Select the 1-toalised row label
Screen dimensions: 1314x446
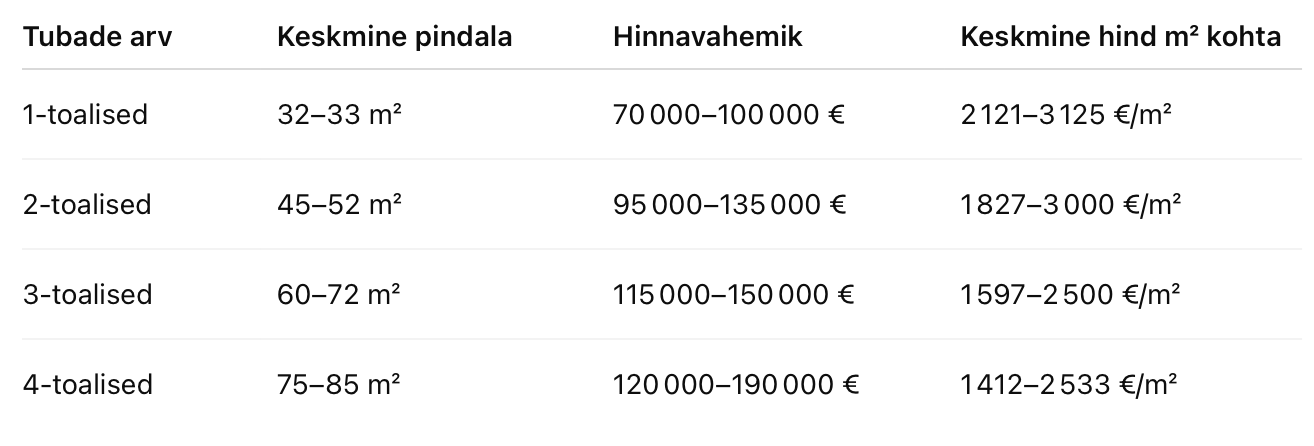[x=85, y=115]
